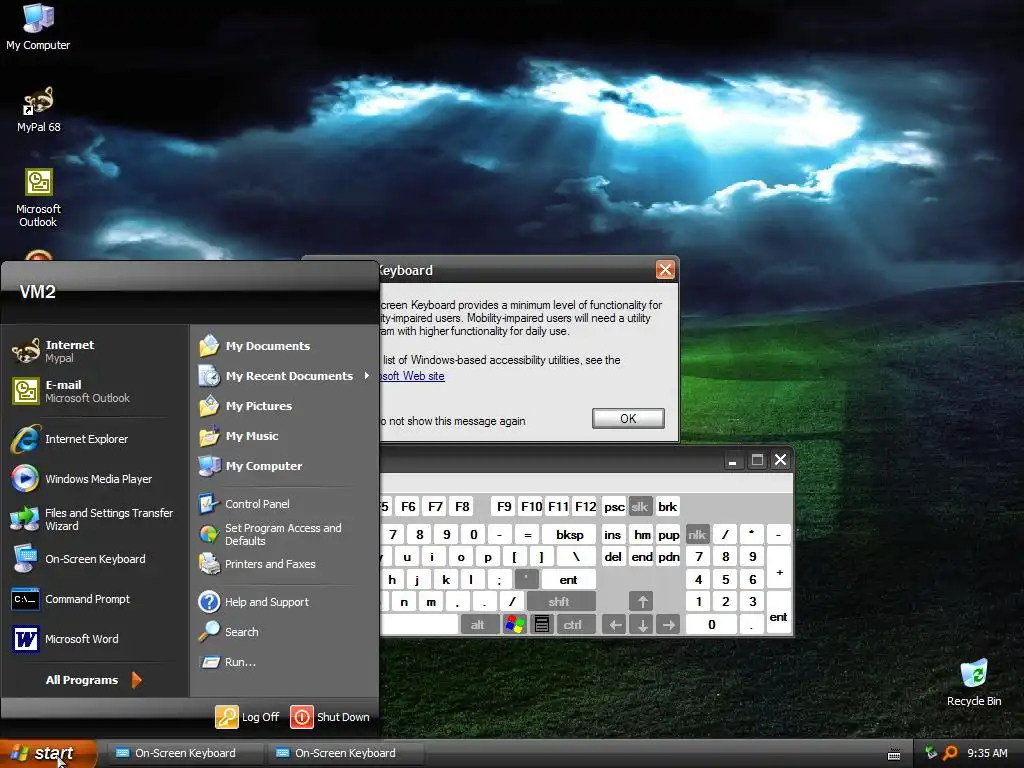Click the magnifier tray icon
The height and width of the screenshot is (768, 1024).
[950, 753]
